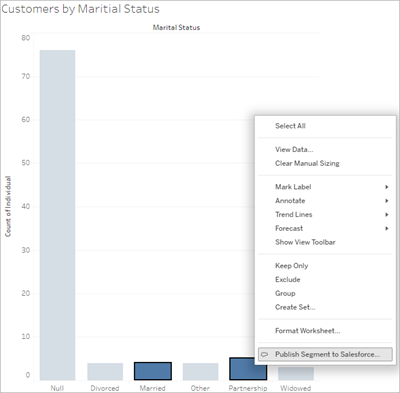Click the Partnership axis label
Screen dimensions: 400x393
pos(248,388)
